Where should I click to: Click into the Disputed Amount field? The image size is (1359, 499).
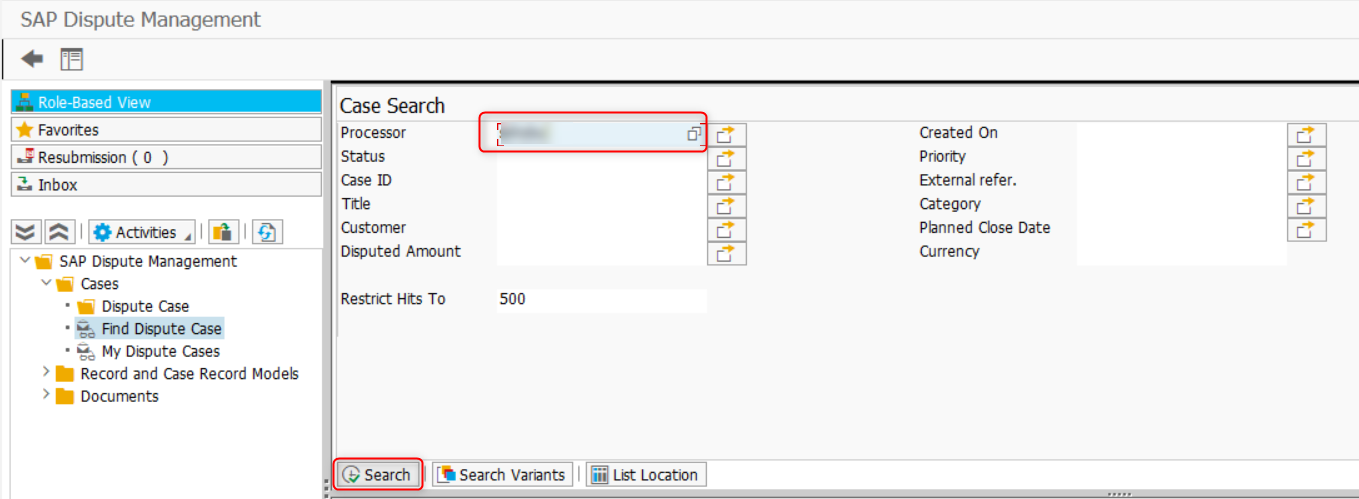(x=601, y=253)
